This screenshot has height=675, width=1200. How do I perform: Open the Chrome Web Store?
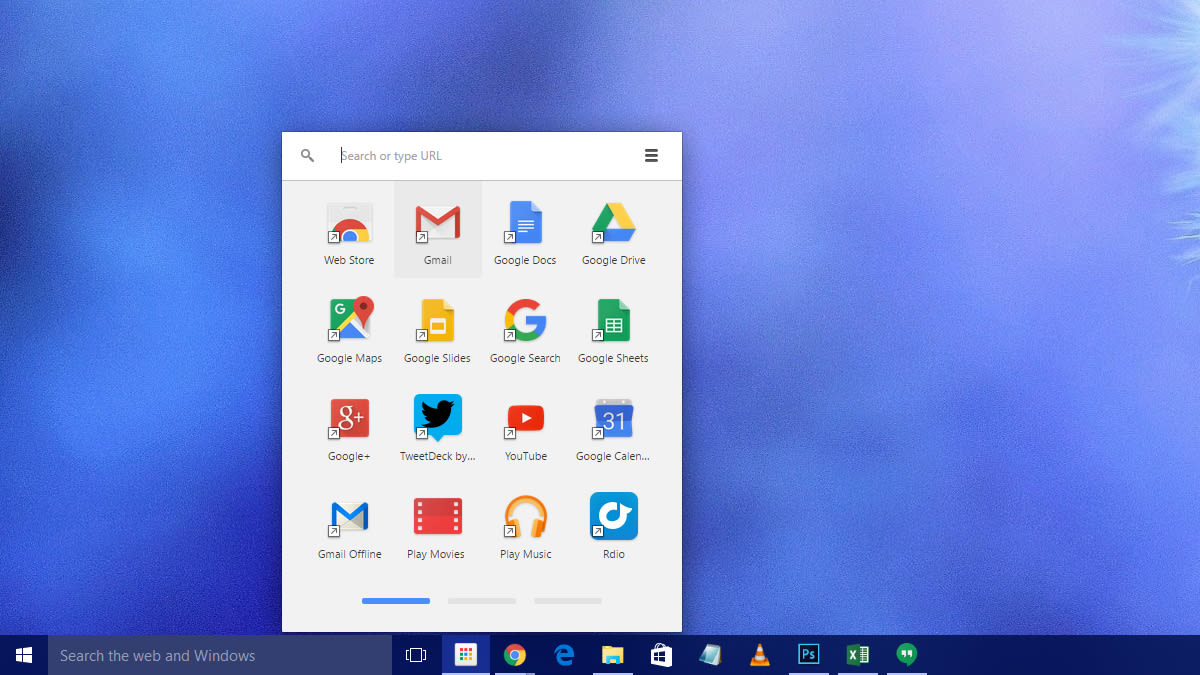pyautogui.click(x=349, y=222)
